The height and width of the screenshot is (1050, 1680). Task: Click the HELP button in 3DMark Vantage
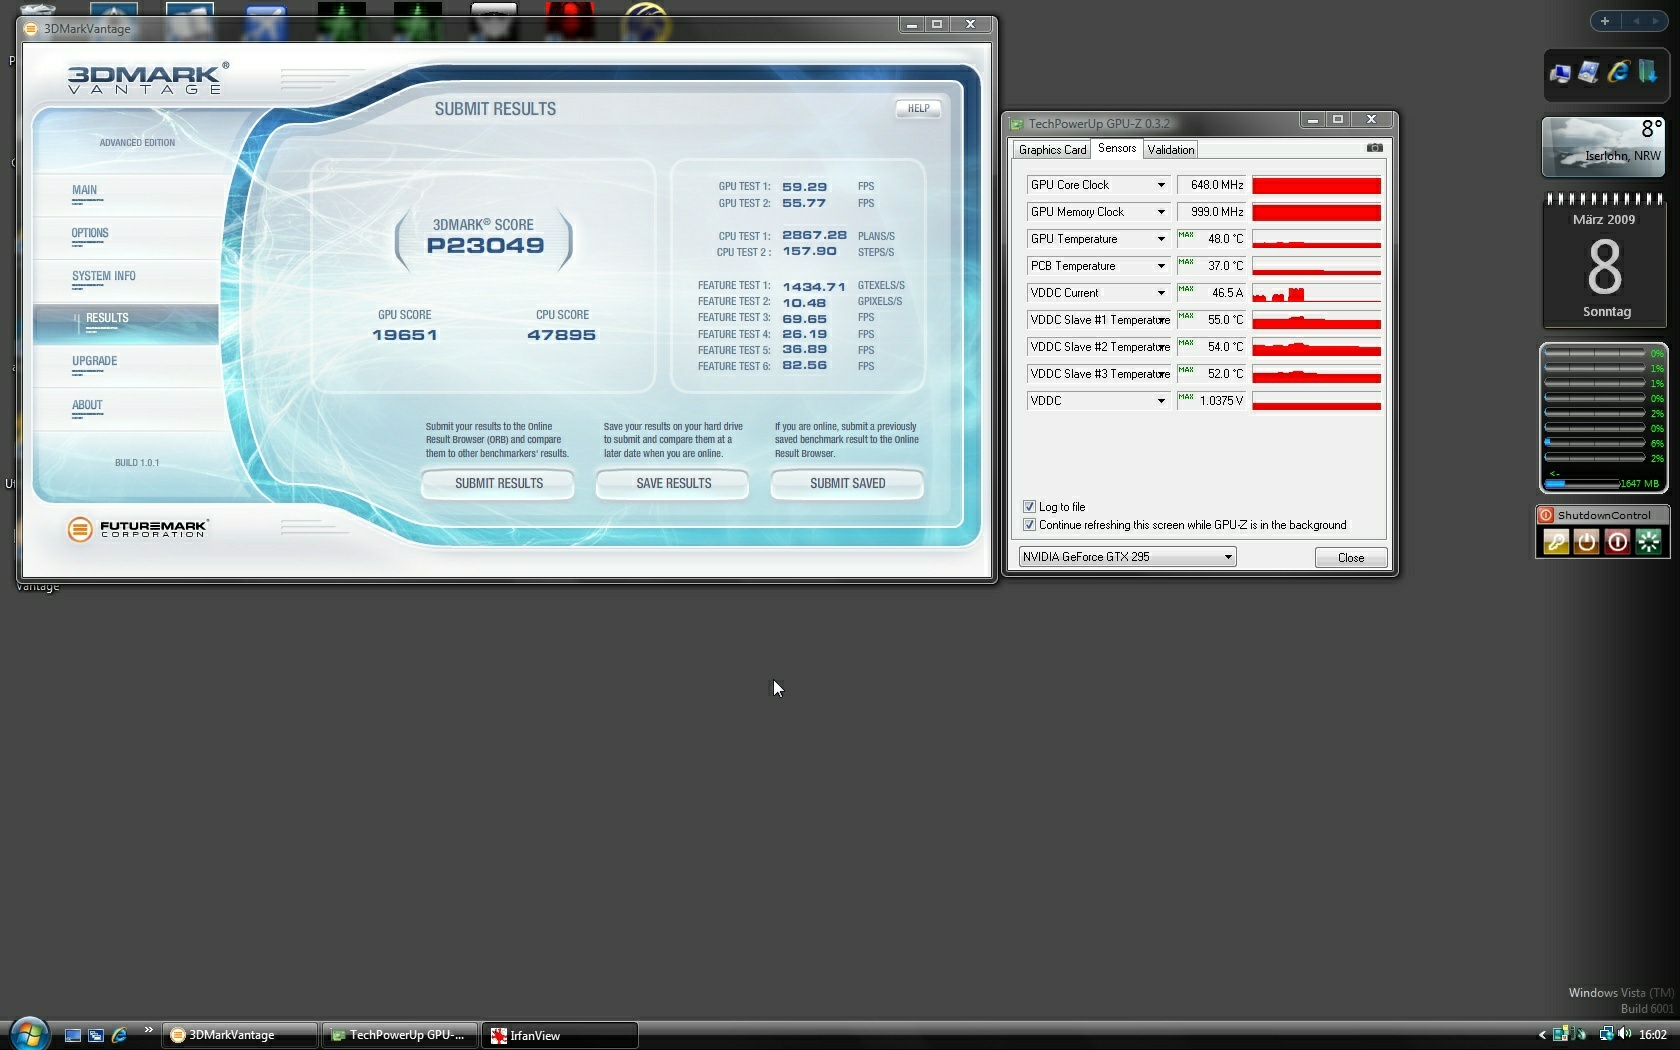pyautogui.click(x=918, y=108)
